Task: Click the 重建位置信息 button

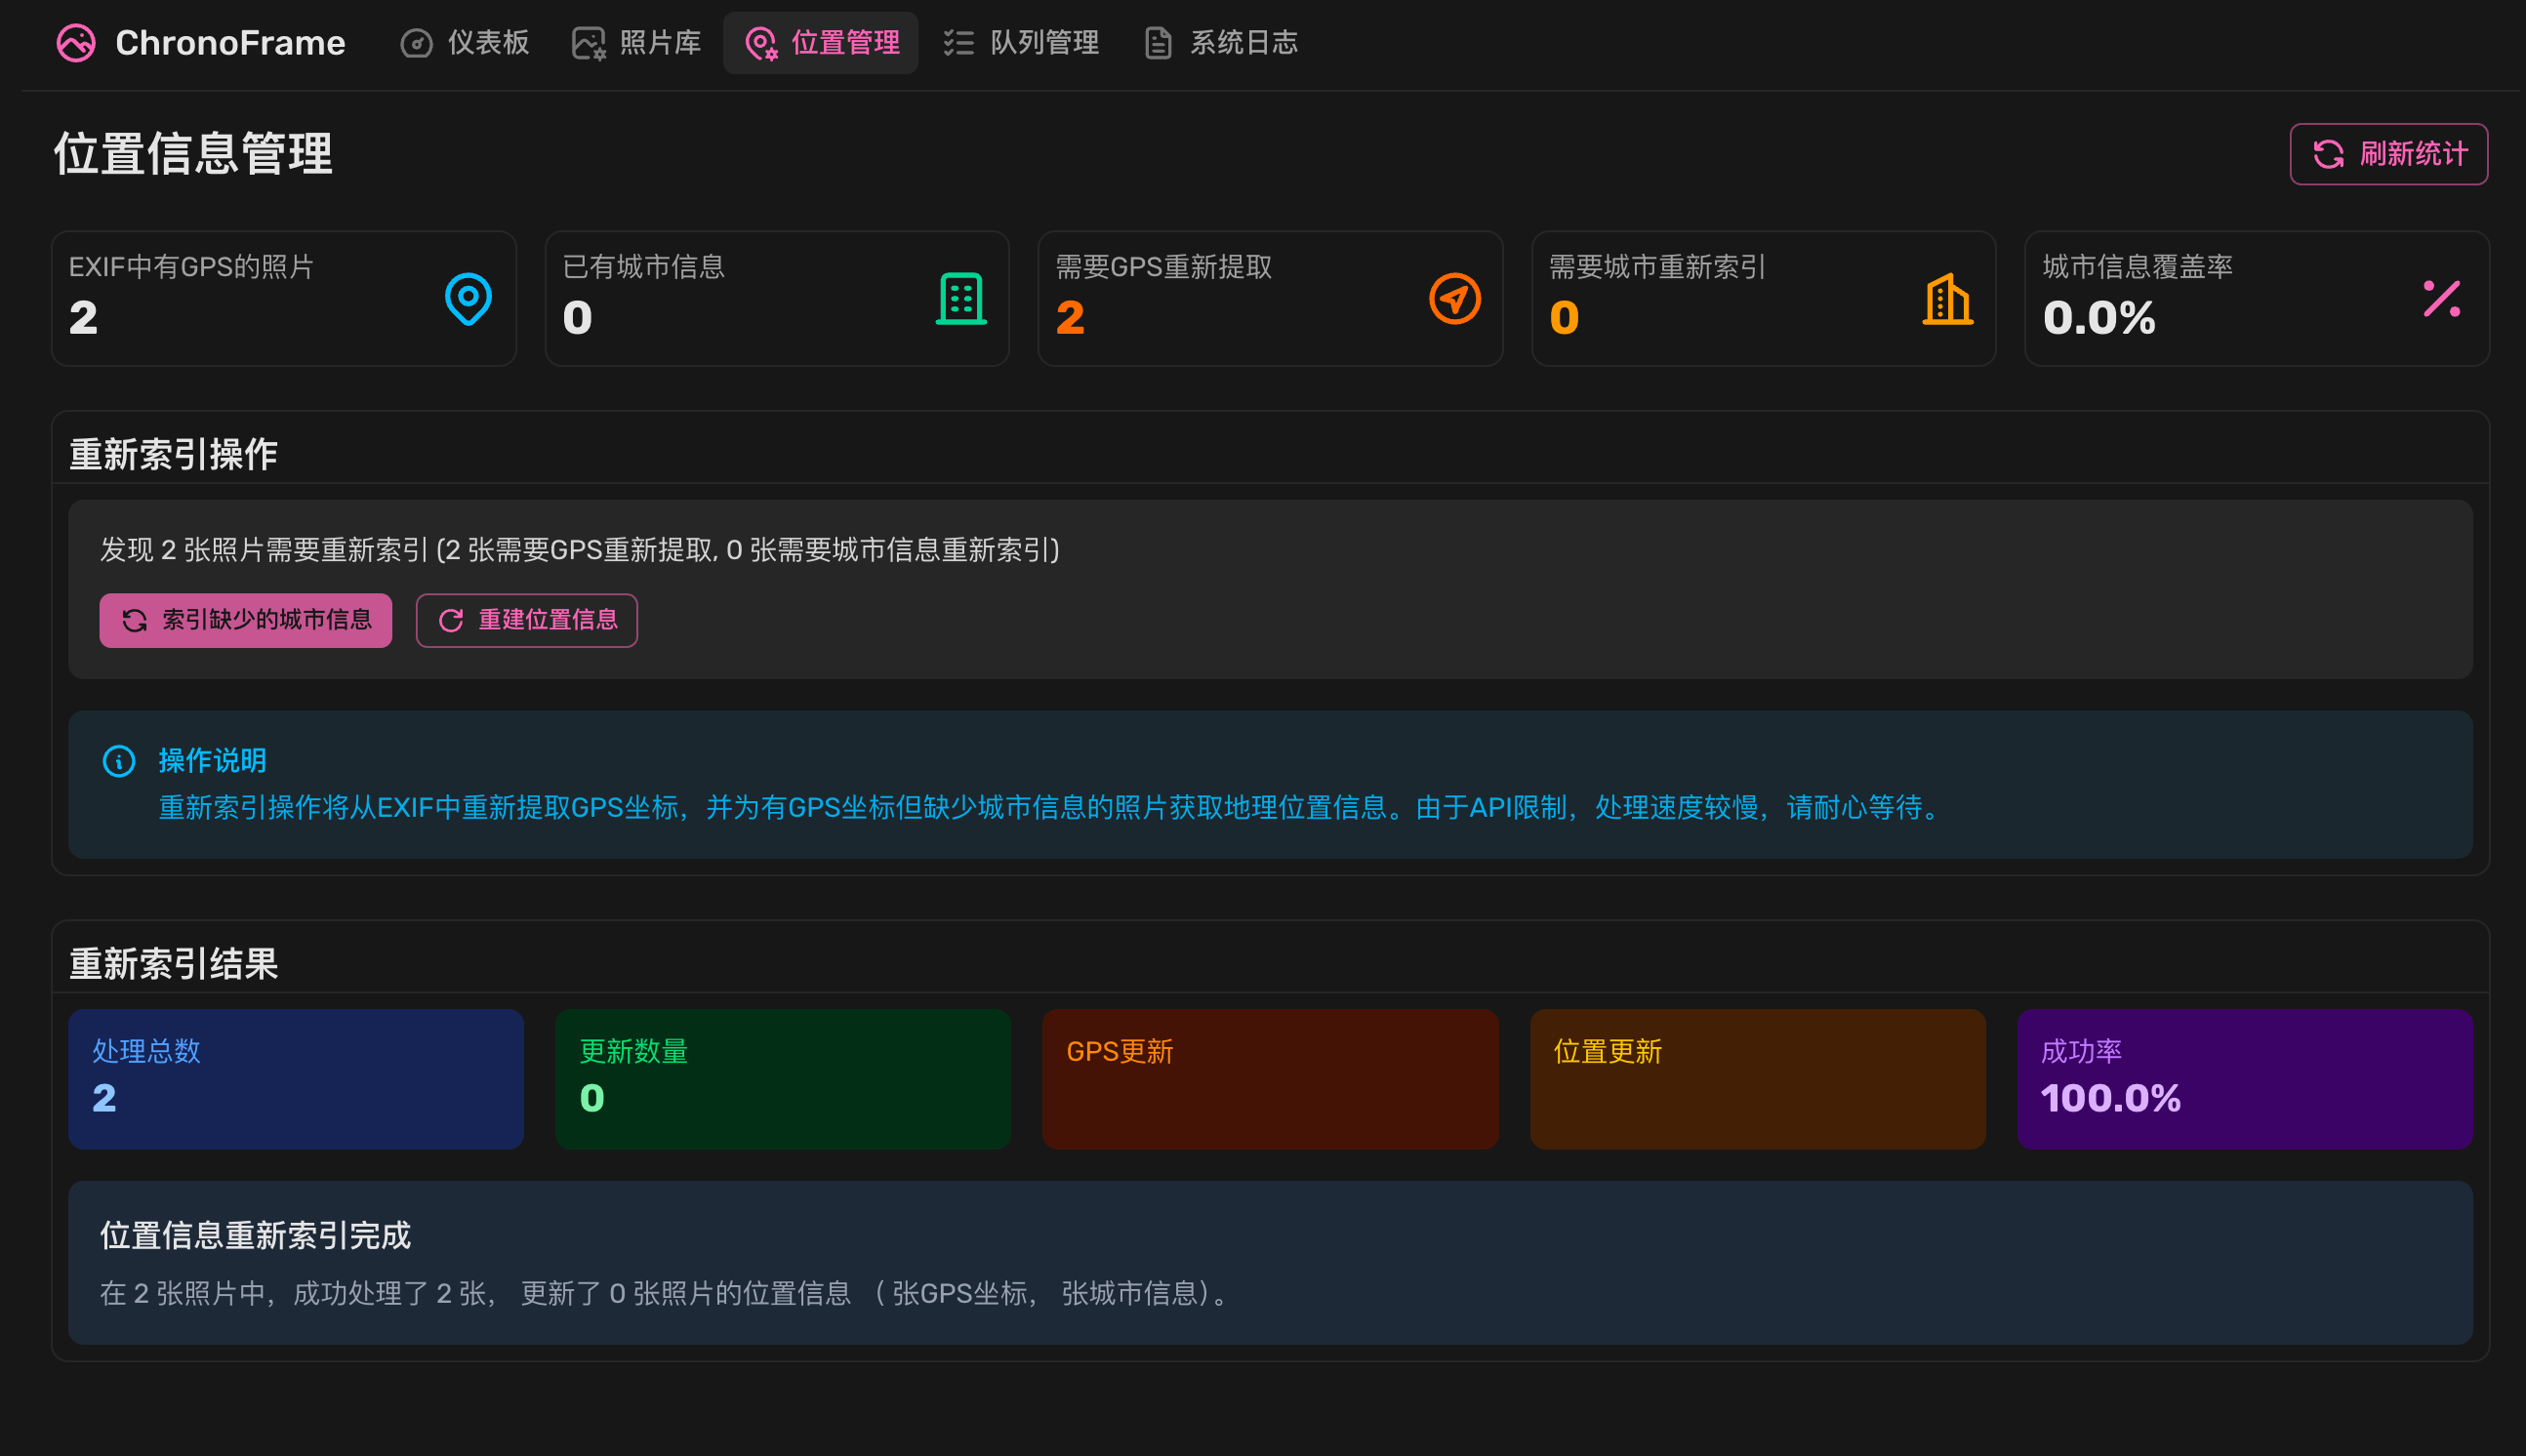Action: tap(526, 620)
